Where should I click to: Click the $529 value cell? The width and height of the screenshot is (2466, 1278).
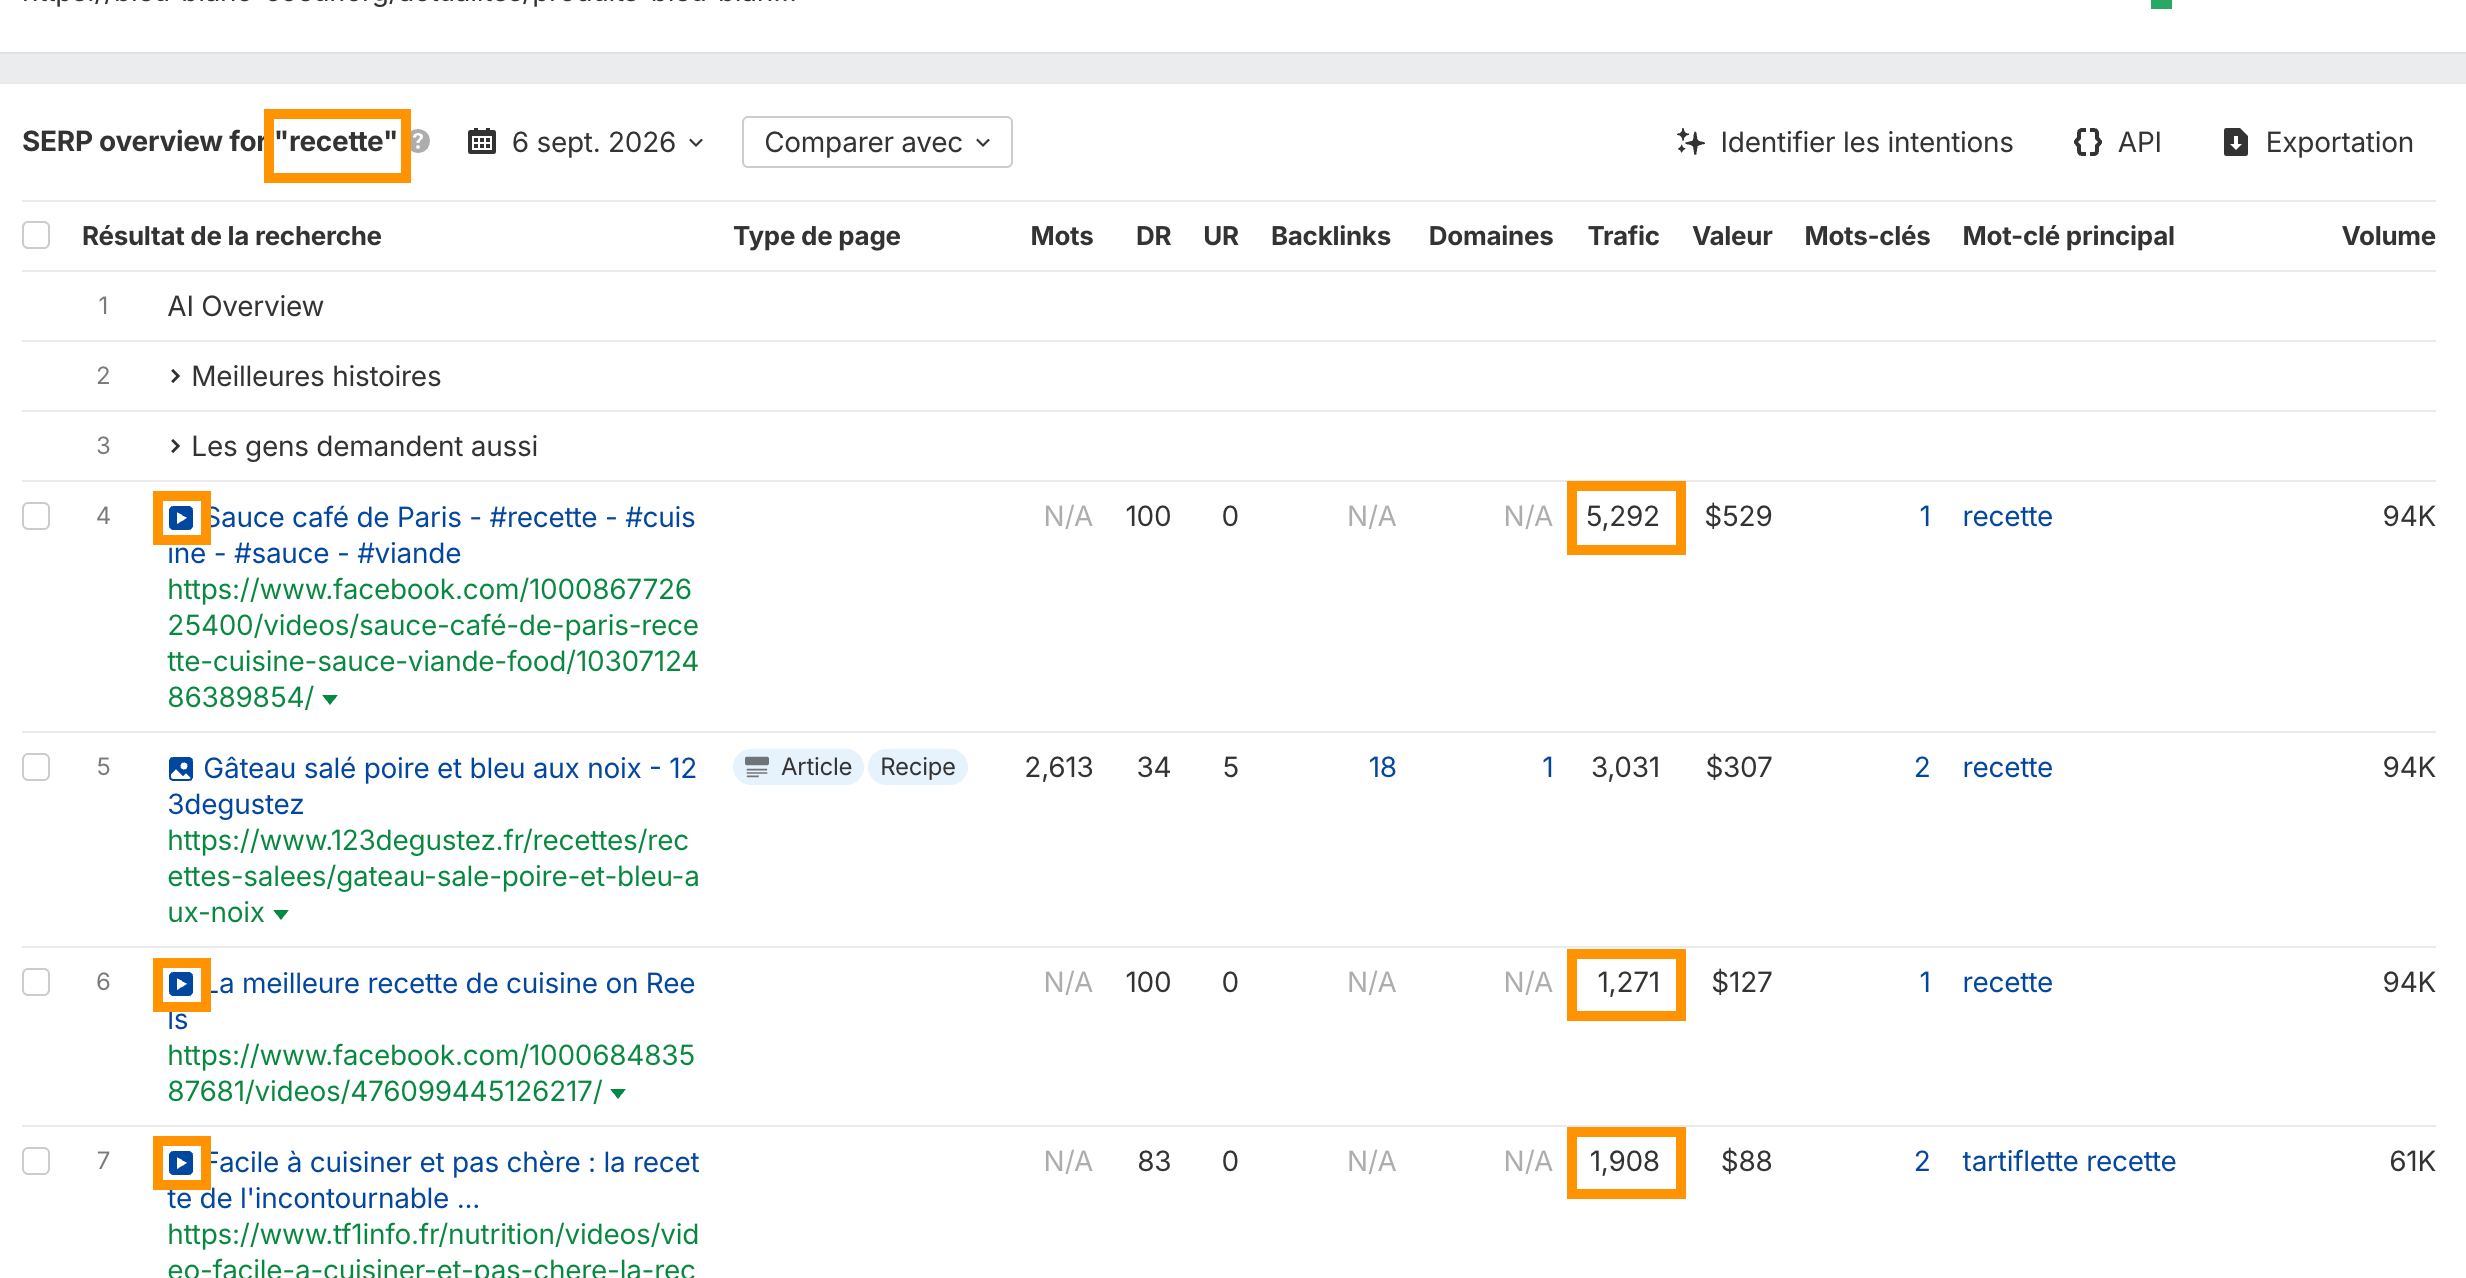click(x=1738, y=516)
